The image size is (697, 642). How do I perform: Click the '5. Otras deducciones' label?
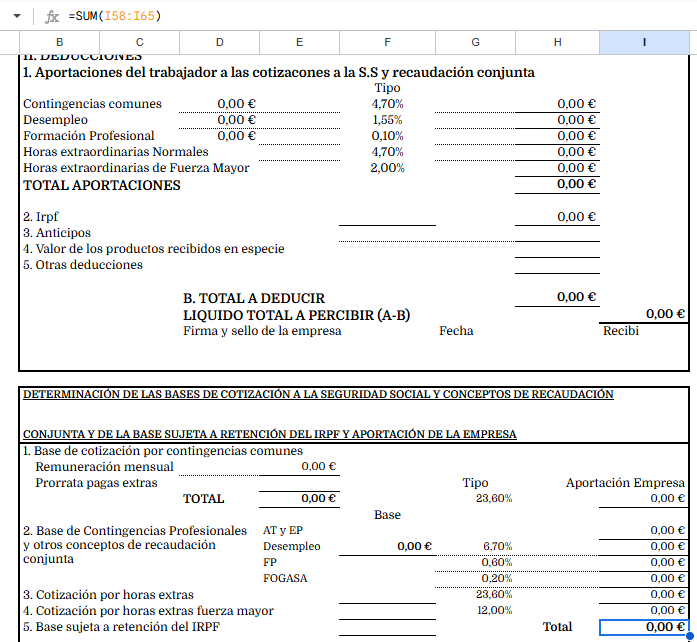83,265
